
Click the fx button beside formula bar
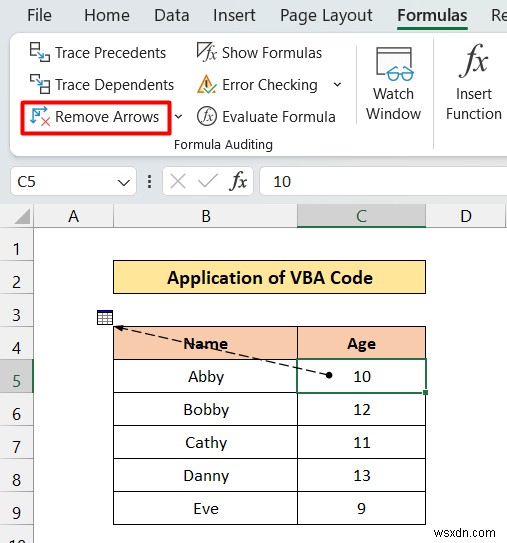point(238,181)
